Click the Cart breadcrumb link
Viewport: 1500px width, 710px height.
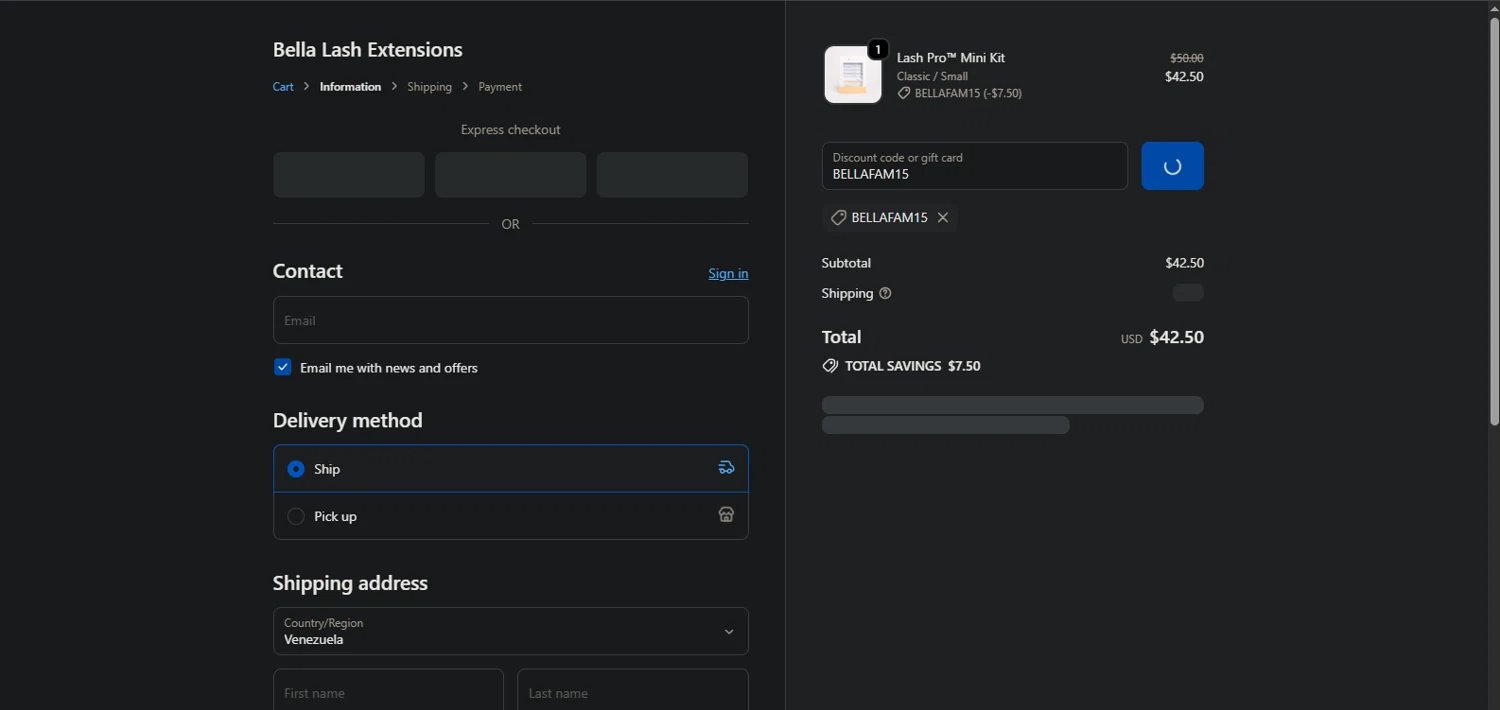coord(283,87)
